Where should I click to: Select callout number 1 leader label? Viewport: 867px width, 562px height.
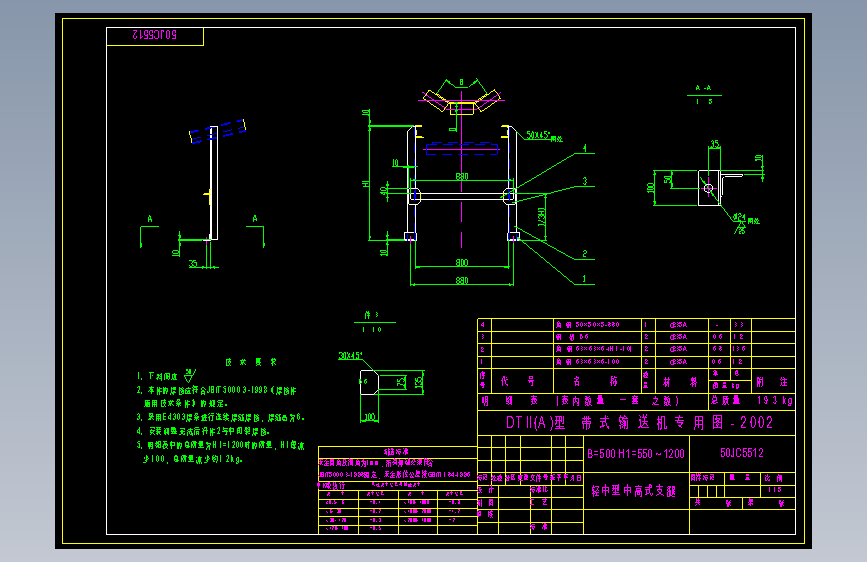(584, 279)
